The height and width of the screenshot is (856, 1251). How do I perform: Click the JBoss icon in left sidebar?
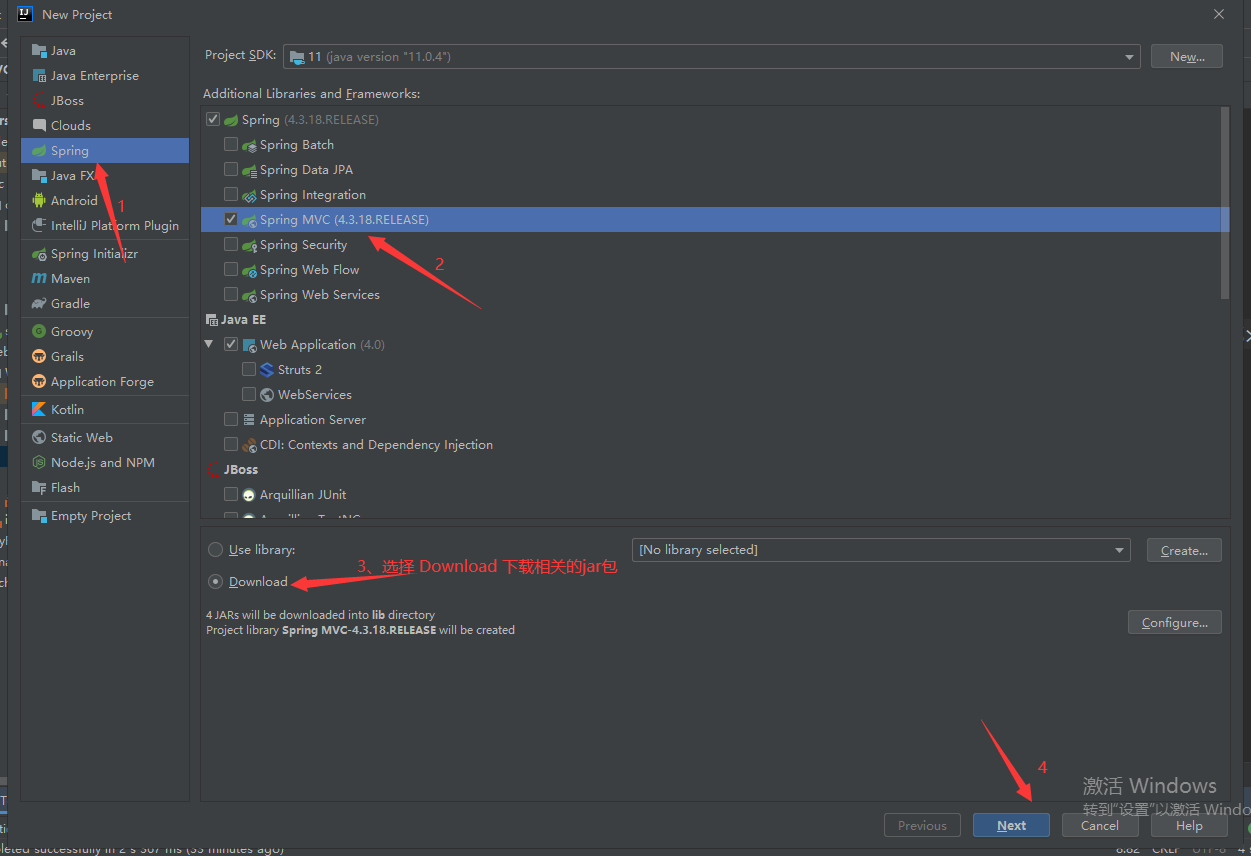[x=39, y=101]
